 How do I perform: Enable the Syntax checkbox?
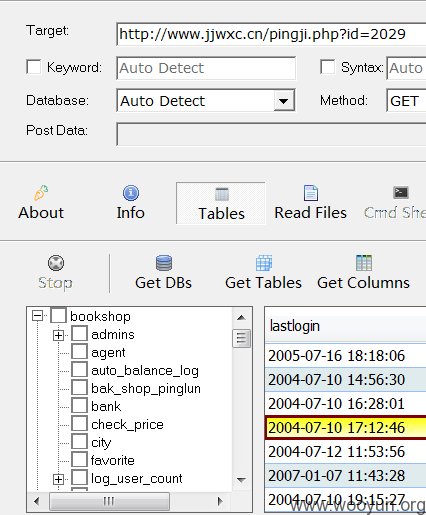click(327, 67)
